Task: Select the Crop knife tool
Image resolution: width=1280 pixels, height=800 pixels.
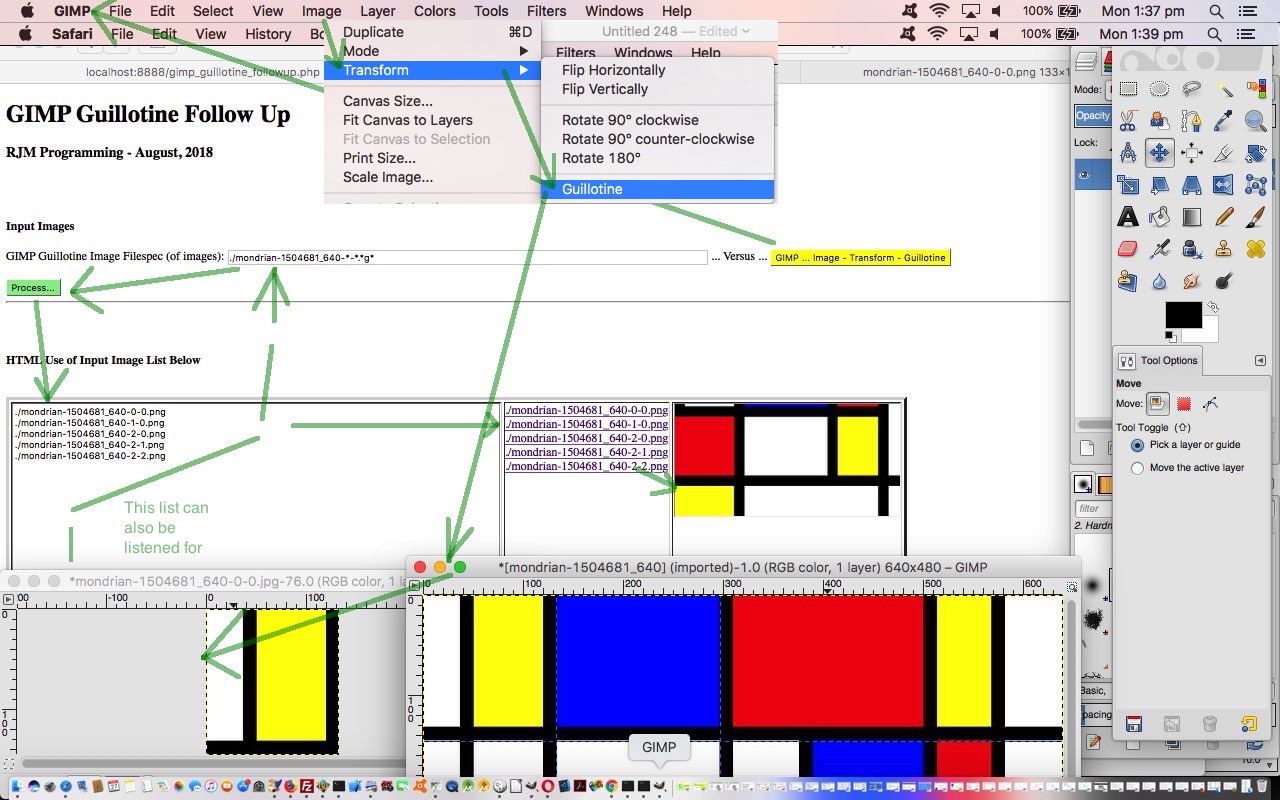Action: click(1224, 153)
